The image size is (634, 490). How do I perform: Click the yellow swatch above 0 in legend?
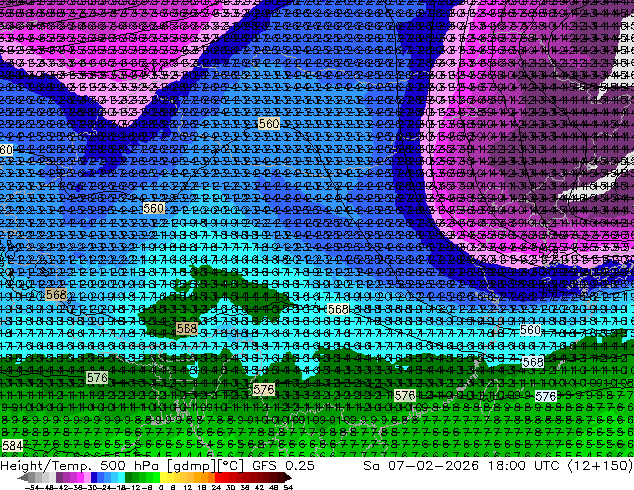(x=164, y=477)
